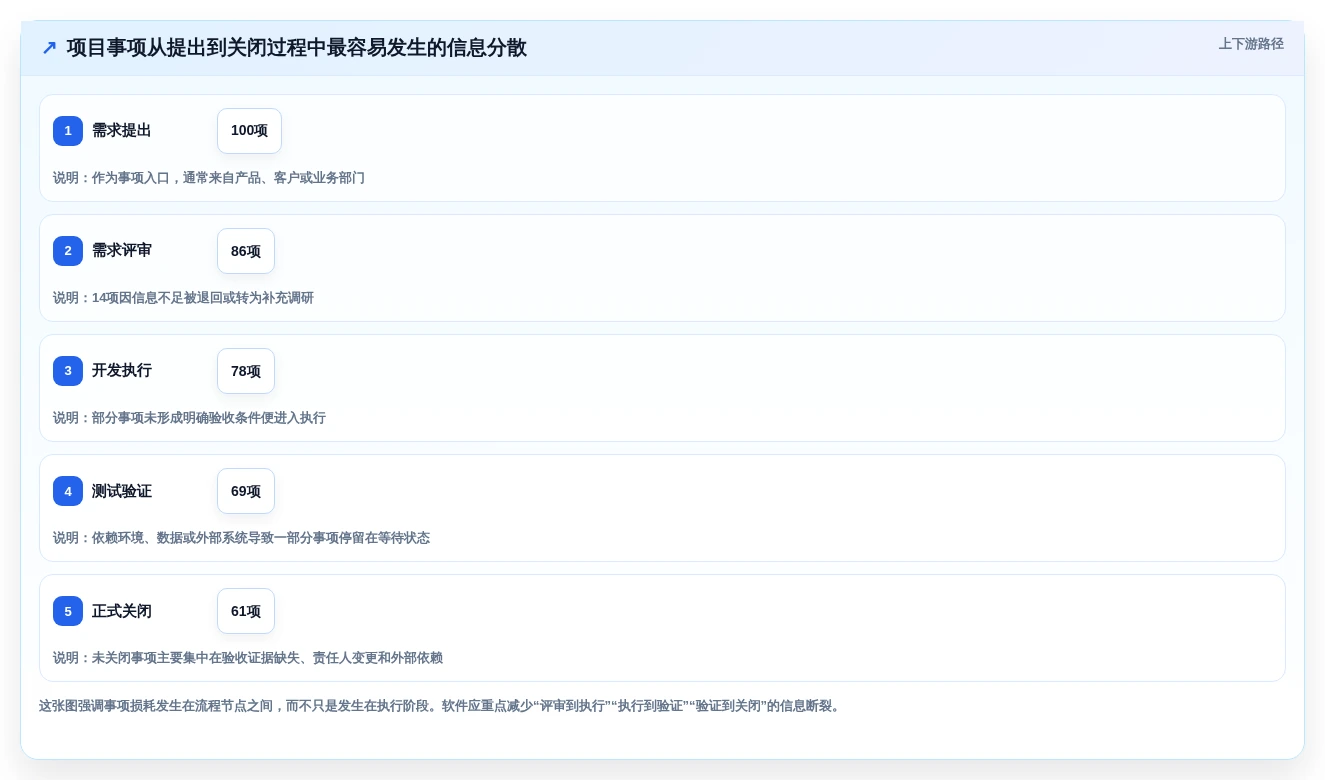This screenshot has width=1325, height=780.
Task: Click step number 3 badge
Action: (68, 371)
